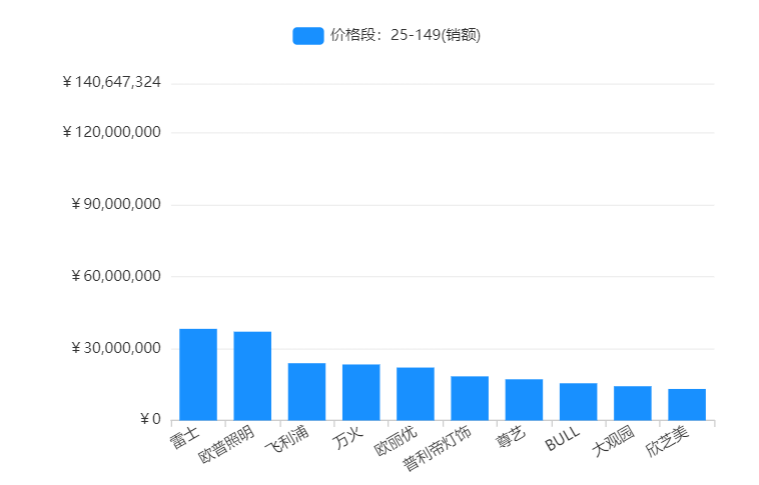
Task: Select the 普利帝灯饰 bar
Action: pos(469,398)
